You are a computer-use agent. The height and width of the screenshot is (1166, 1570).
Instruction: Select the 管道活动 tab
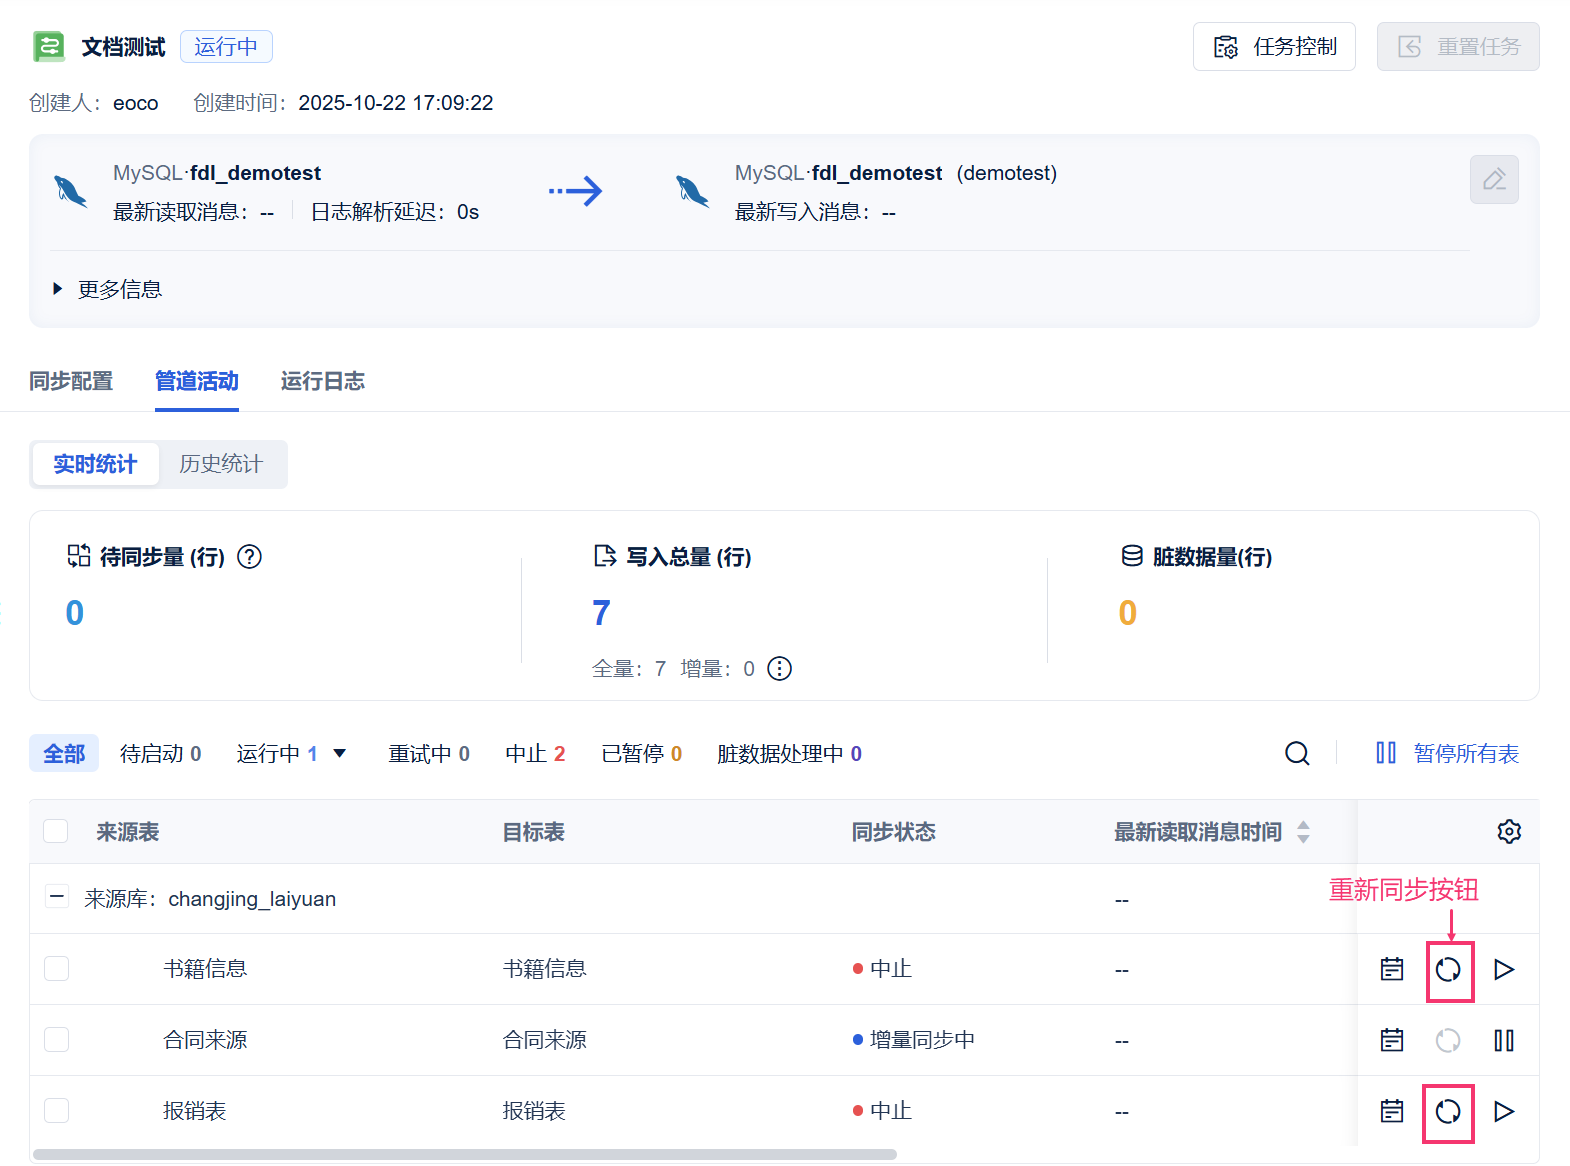(x=197, y=381)
